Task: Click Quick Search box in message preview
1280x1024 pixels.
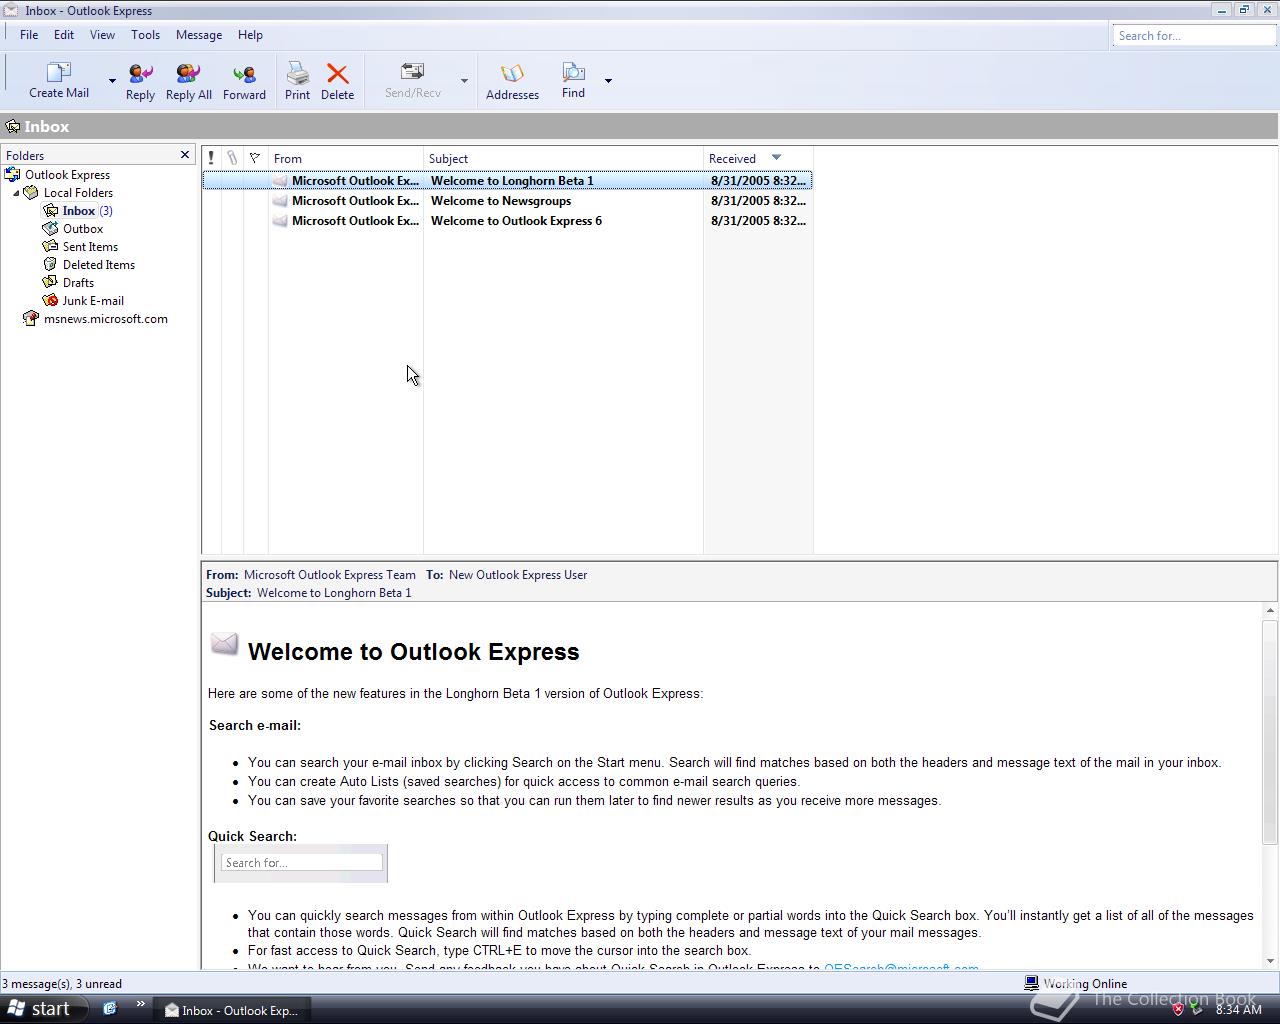Action: click(301, 862)
